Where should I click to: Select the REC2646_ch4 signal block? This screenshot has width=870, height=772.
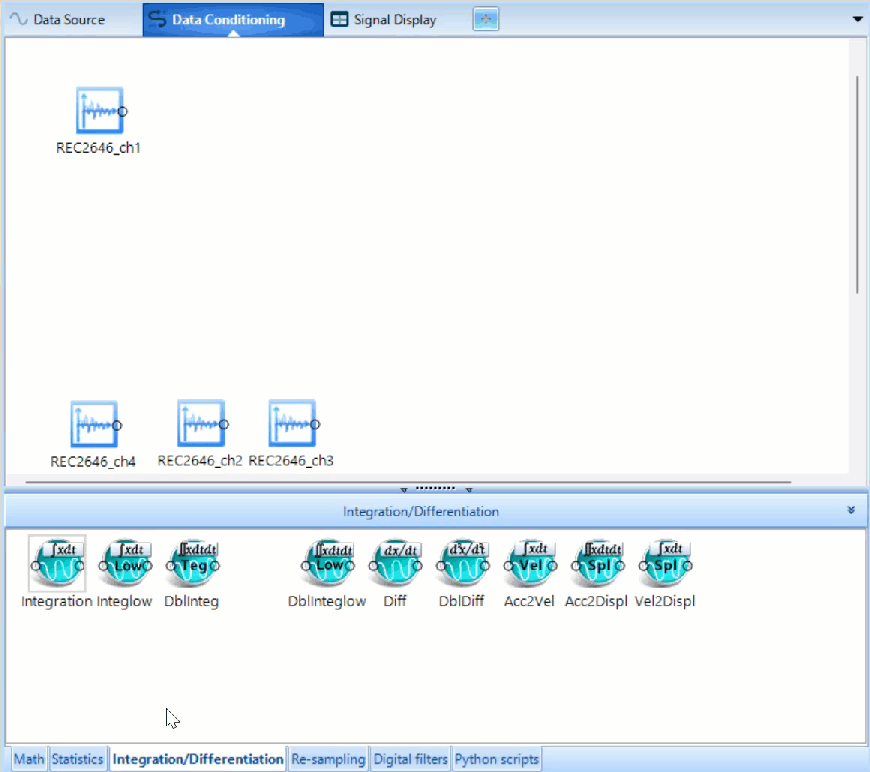pyautogui.click(x=94, y=425)
